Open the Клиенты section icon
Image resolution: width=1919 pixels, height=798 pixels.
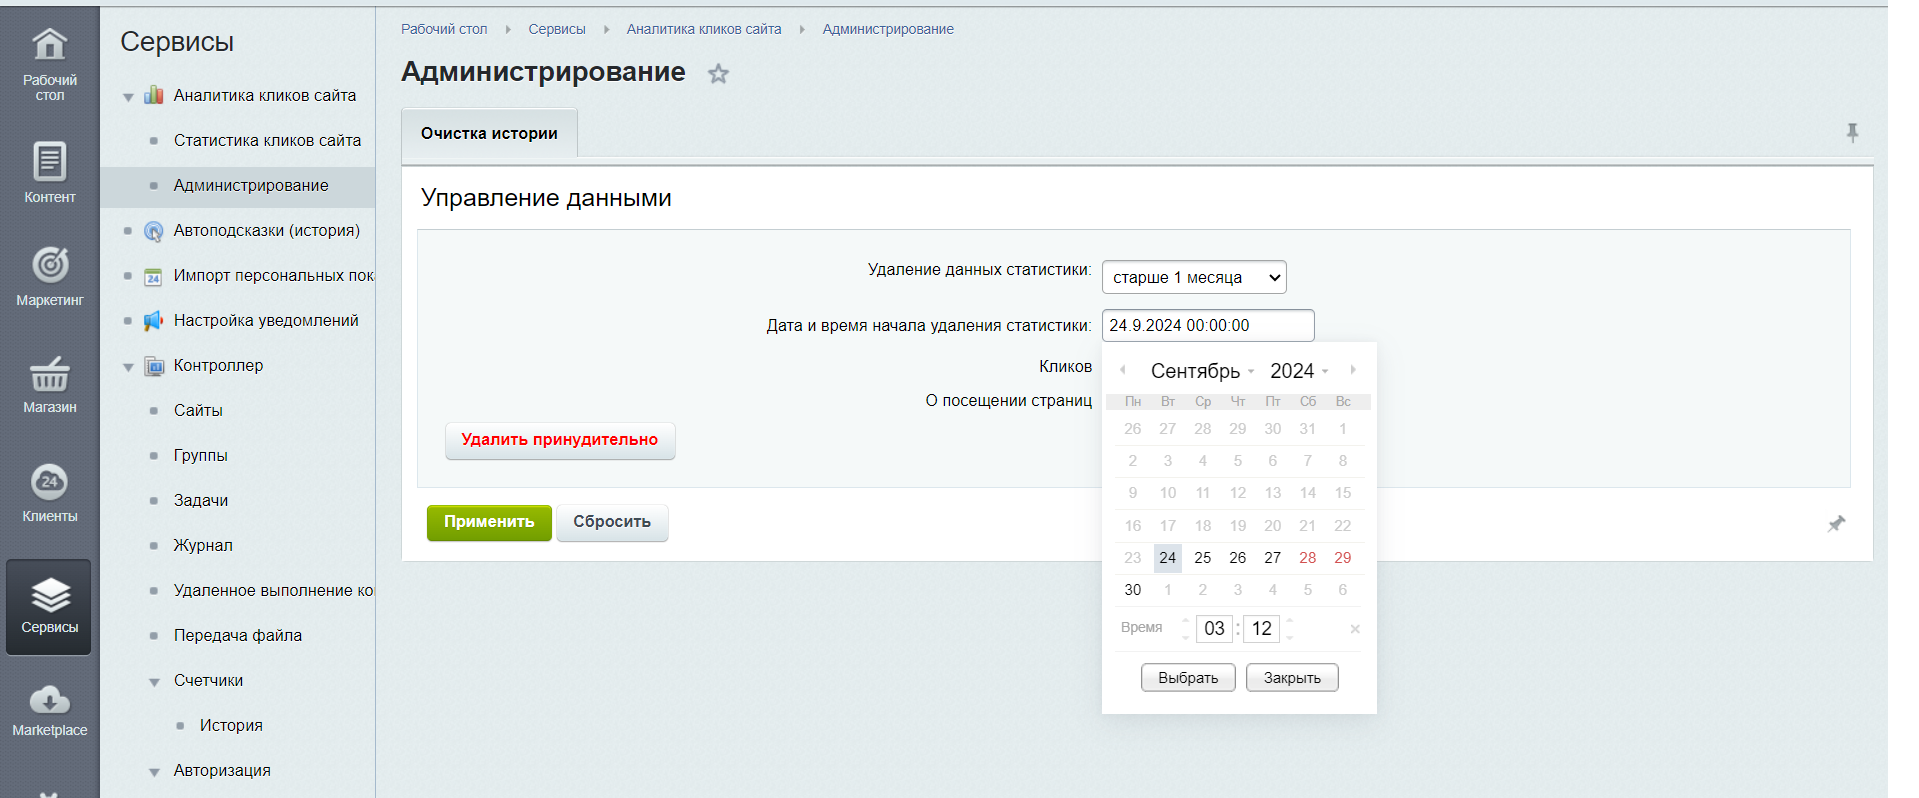coord(49,483)
